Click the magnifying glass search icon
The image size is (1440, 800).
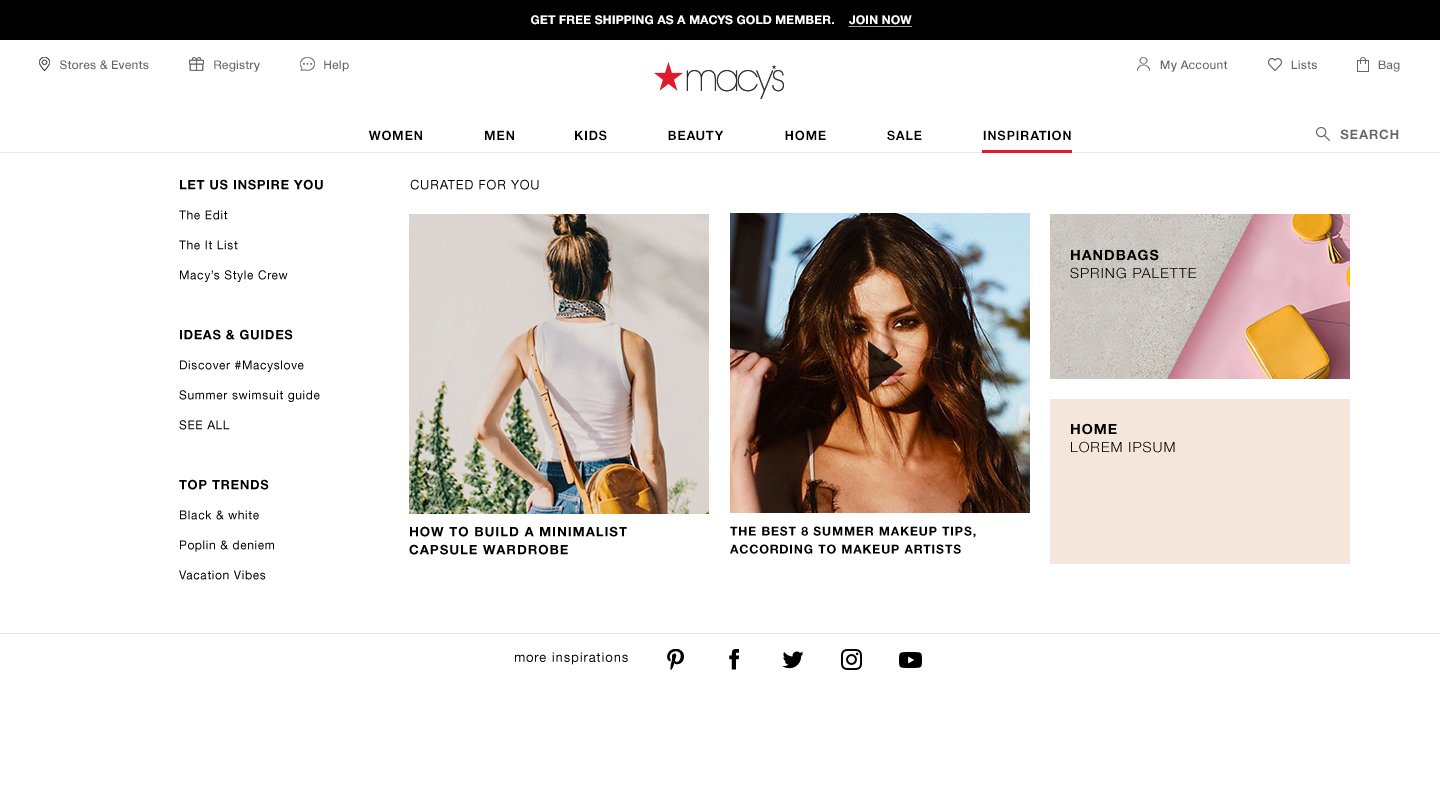pos(1322,134)
